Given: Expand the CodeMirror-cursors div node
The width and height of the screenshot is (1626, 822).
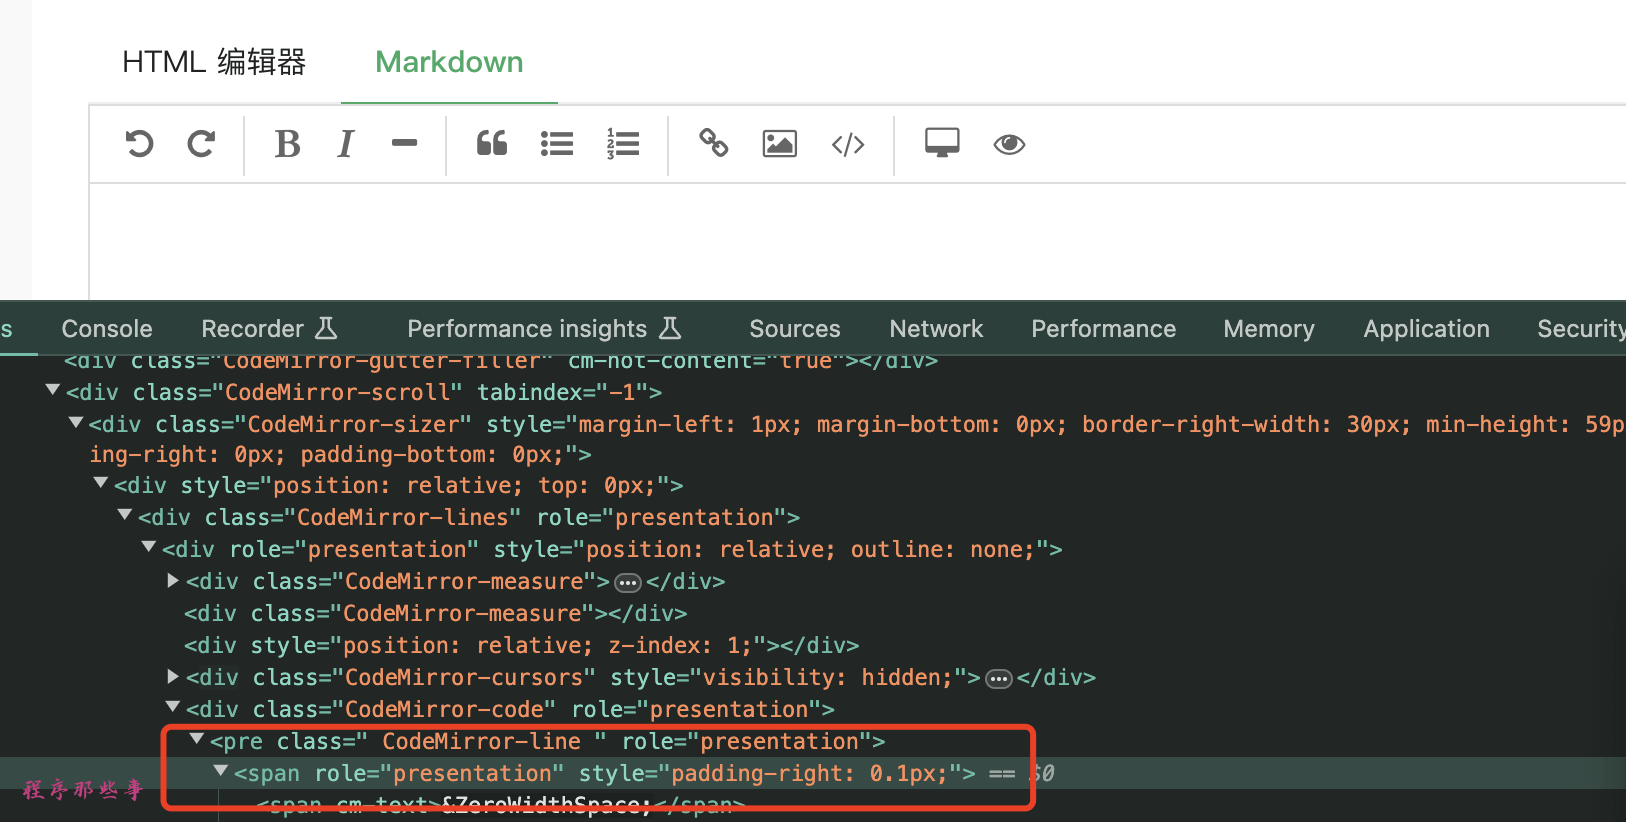Looking at the screenshot, I should [173, 677].
